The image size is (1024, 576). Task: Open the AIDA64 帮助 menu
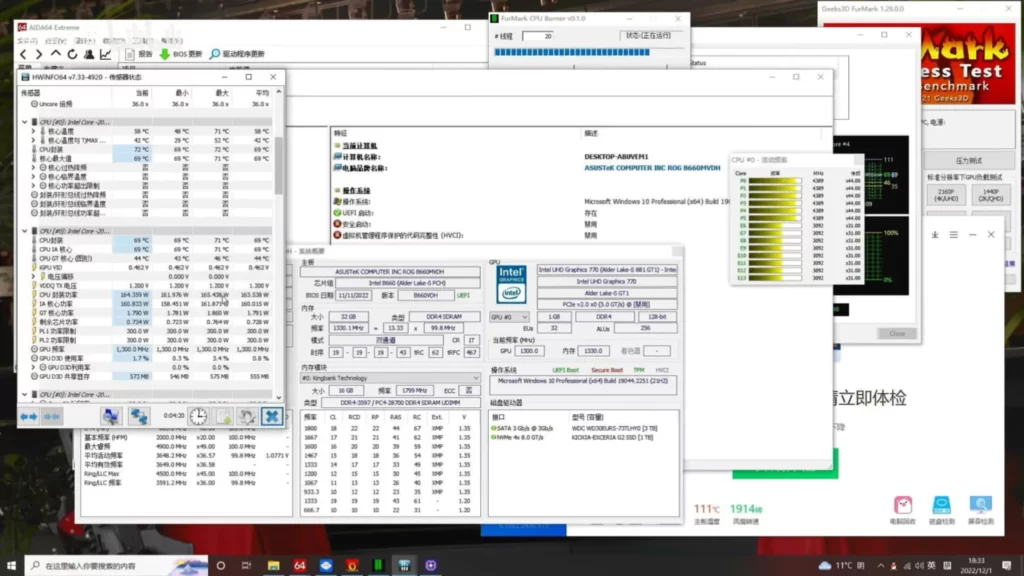click(x=171, y=41)
